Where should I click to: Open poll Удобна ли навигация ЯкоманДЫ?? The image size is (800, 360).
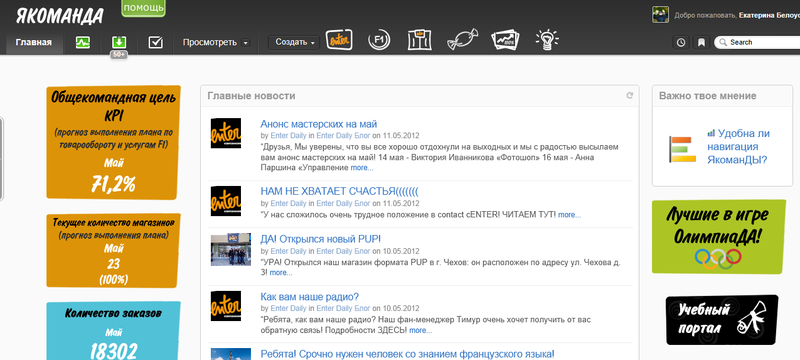pos(738,147)
